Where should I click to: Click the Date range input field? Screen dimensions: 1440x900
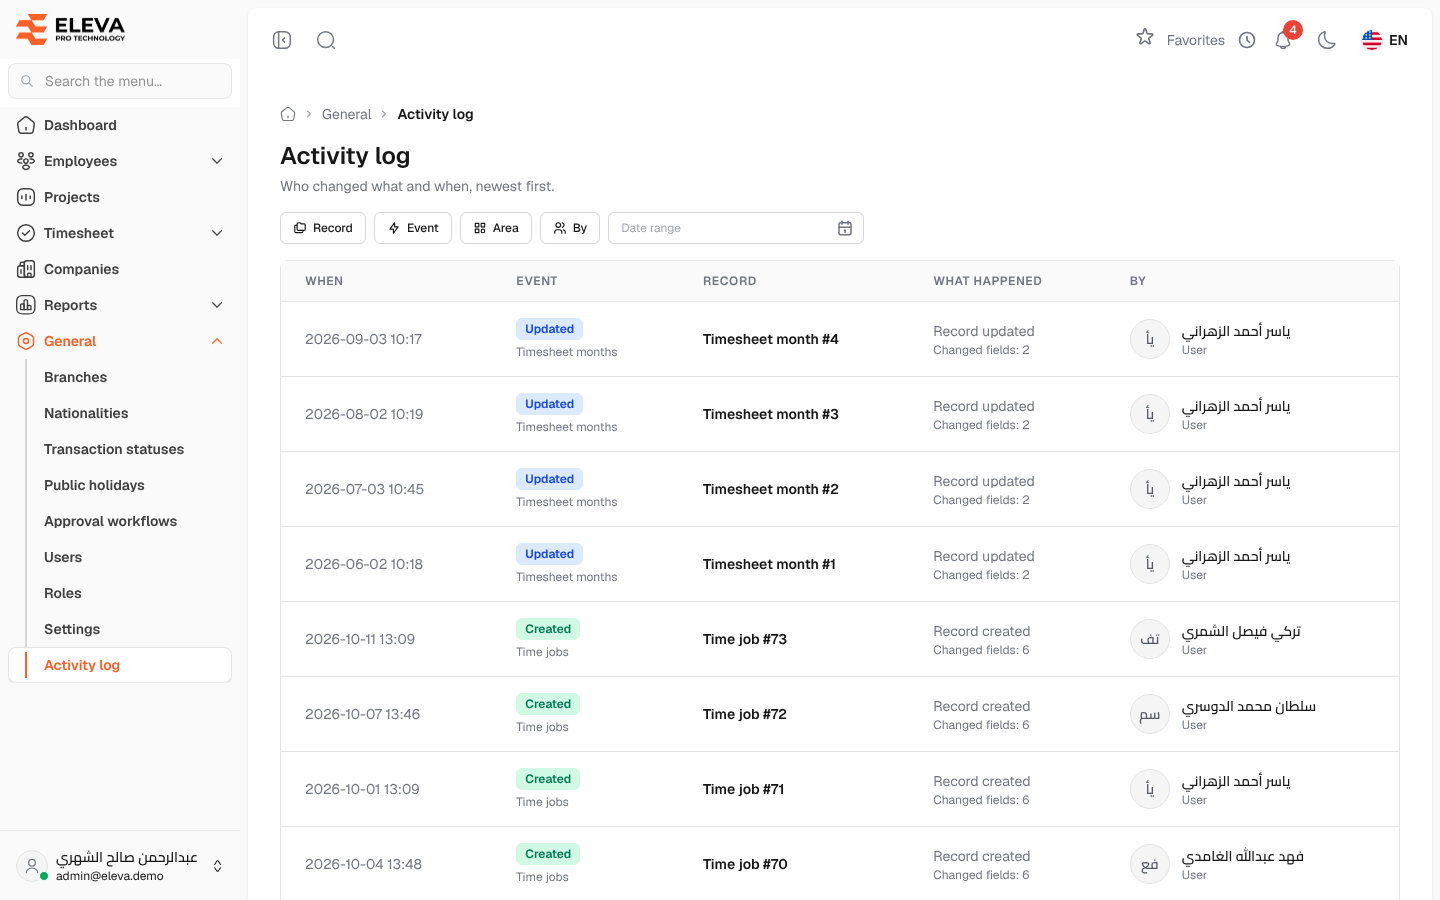736,228
